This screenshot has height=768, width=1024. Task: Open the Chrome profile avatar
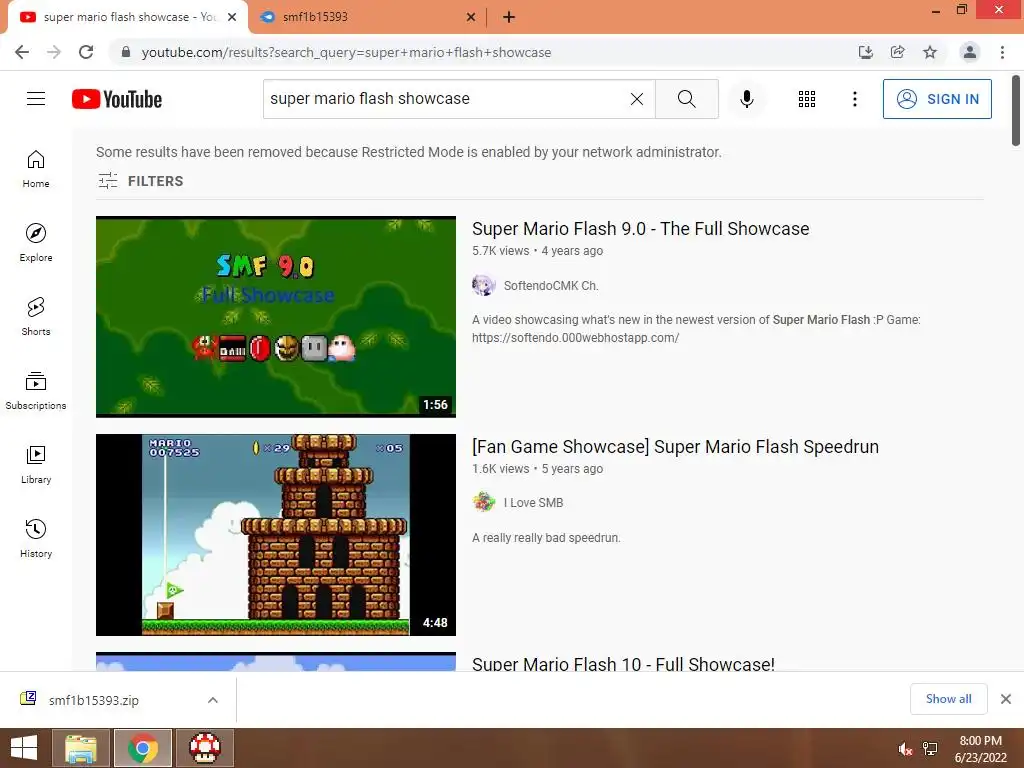pyautogui.click(x=970, y=52)
